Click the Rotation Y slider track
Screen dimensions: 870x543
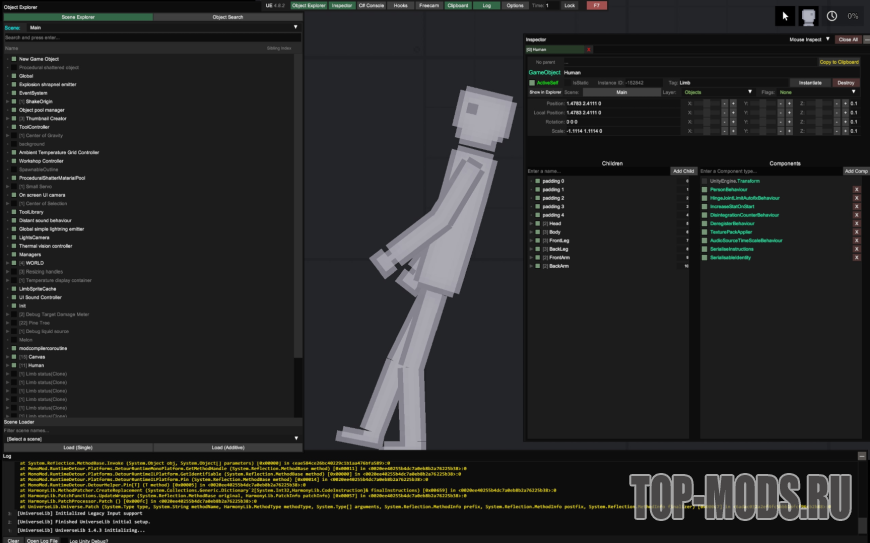point(763,122)
